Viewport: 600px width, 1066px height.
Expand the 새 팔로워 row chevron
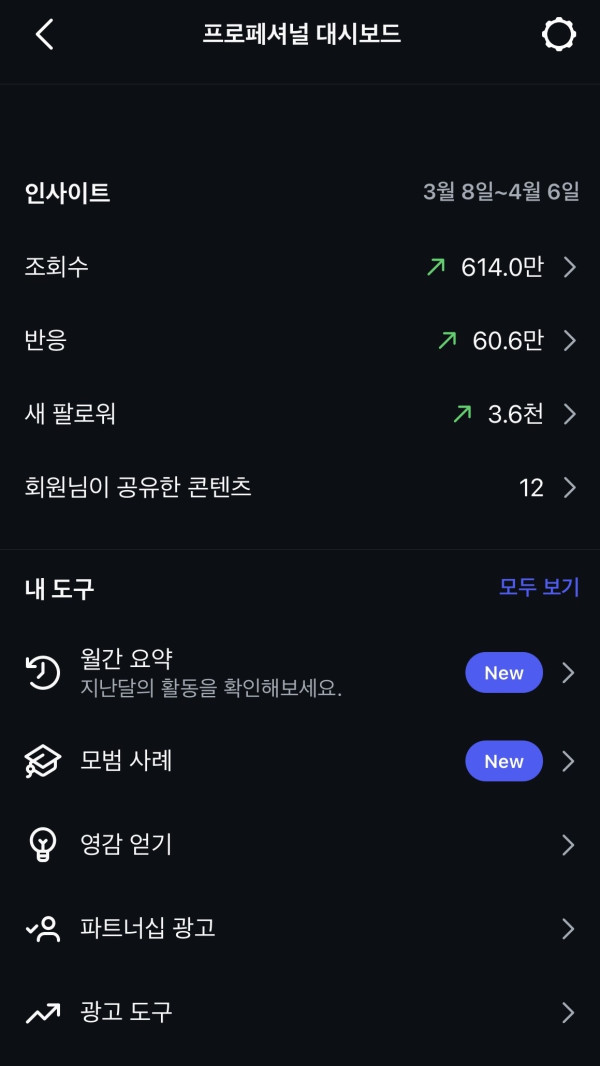[569, 414]
